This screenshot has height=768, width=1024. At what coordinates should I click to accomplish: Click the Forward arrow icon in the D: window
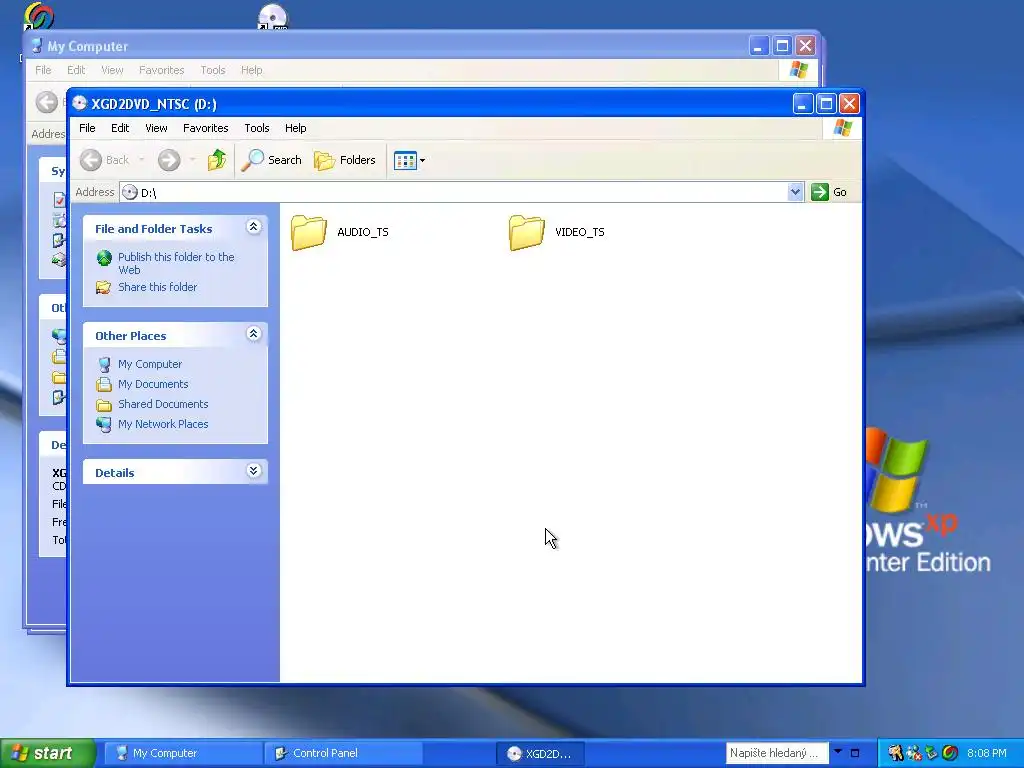(169, 160)
